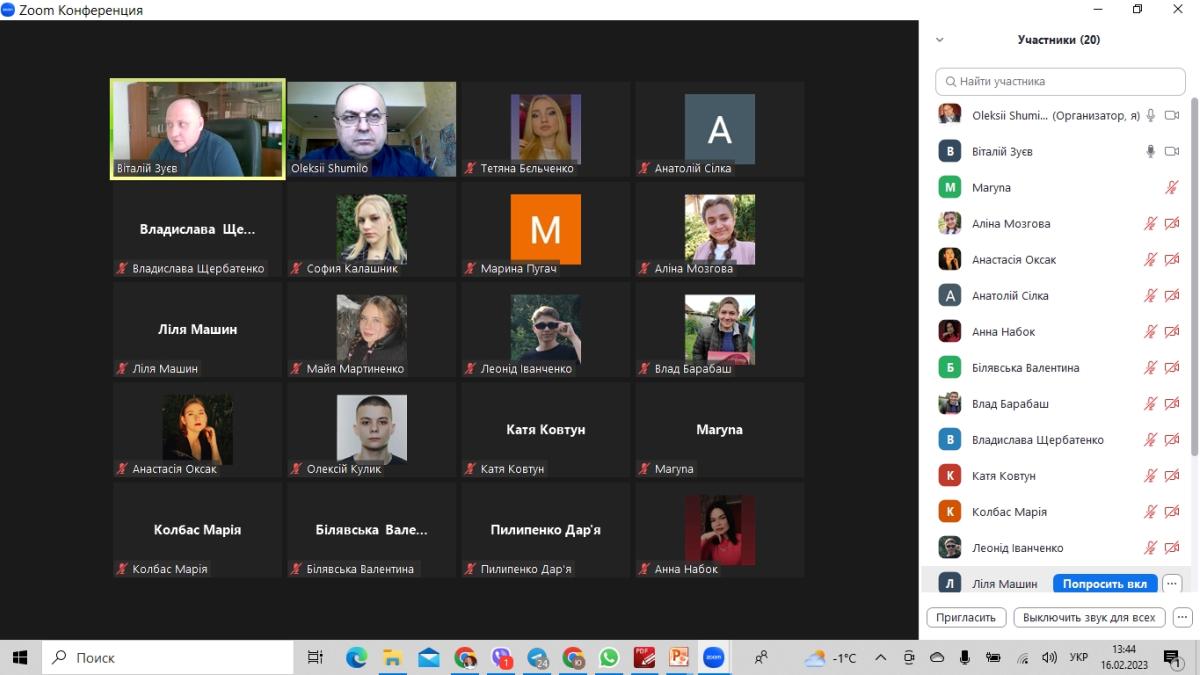Show hidden system tray icons
Viewport: 1200px width, 675px height.
click(x=880, y=658)
